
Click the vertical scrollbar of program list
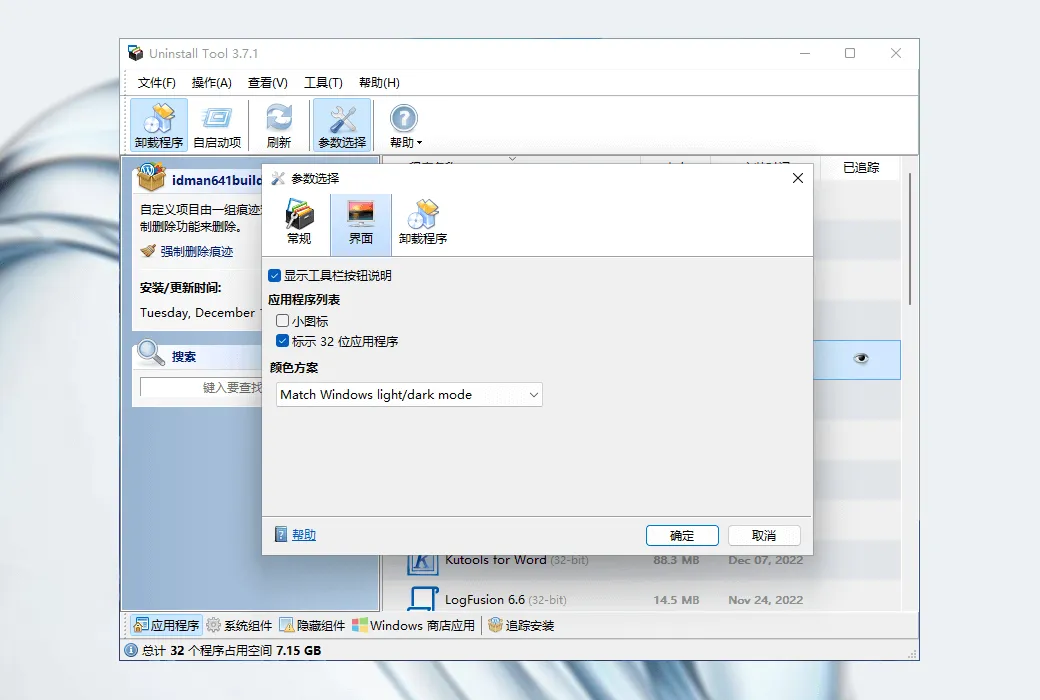tap(909, 239)
